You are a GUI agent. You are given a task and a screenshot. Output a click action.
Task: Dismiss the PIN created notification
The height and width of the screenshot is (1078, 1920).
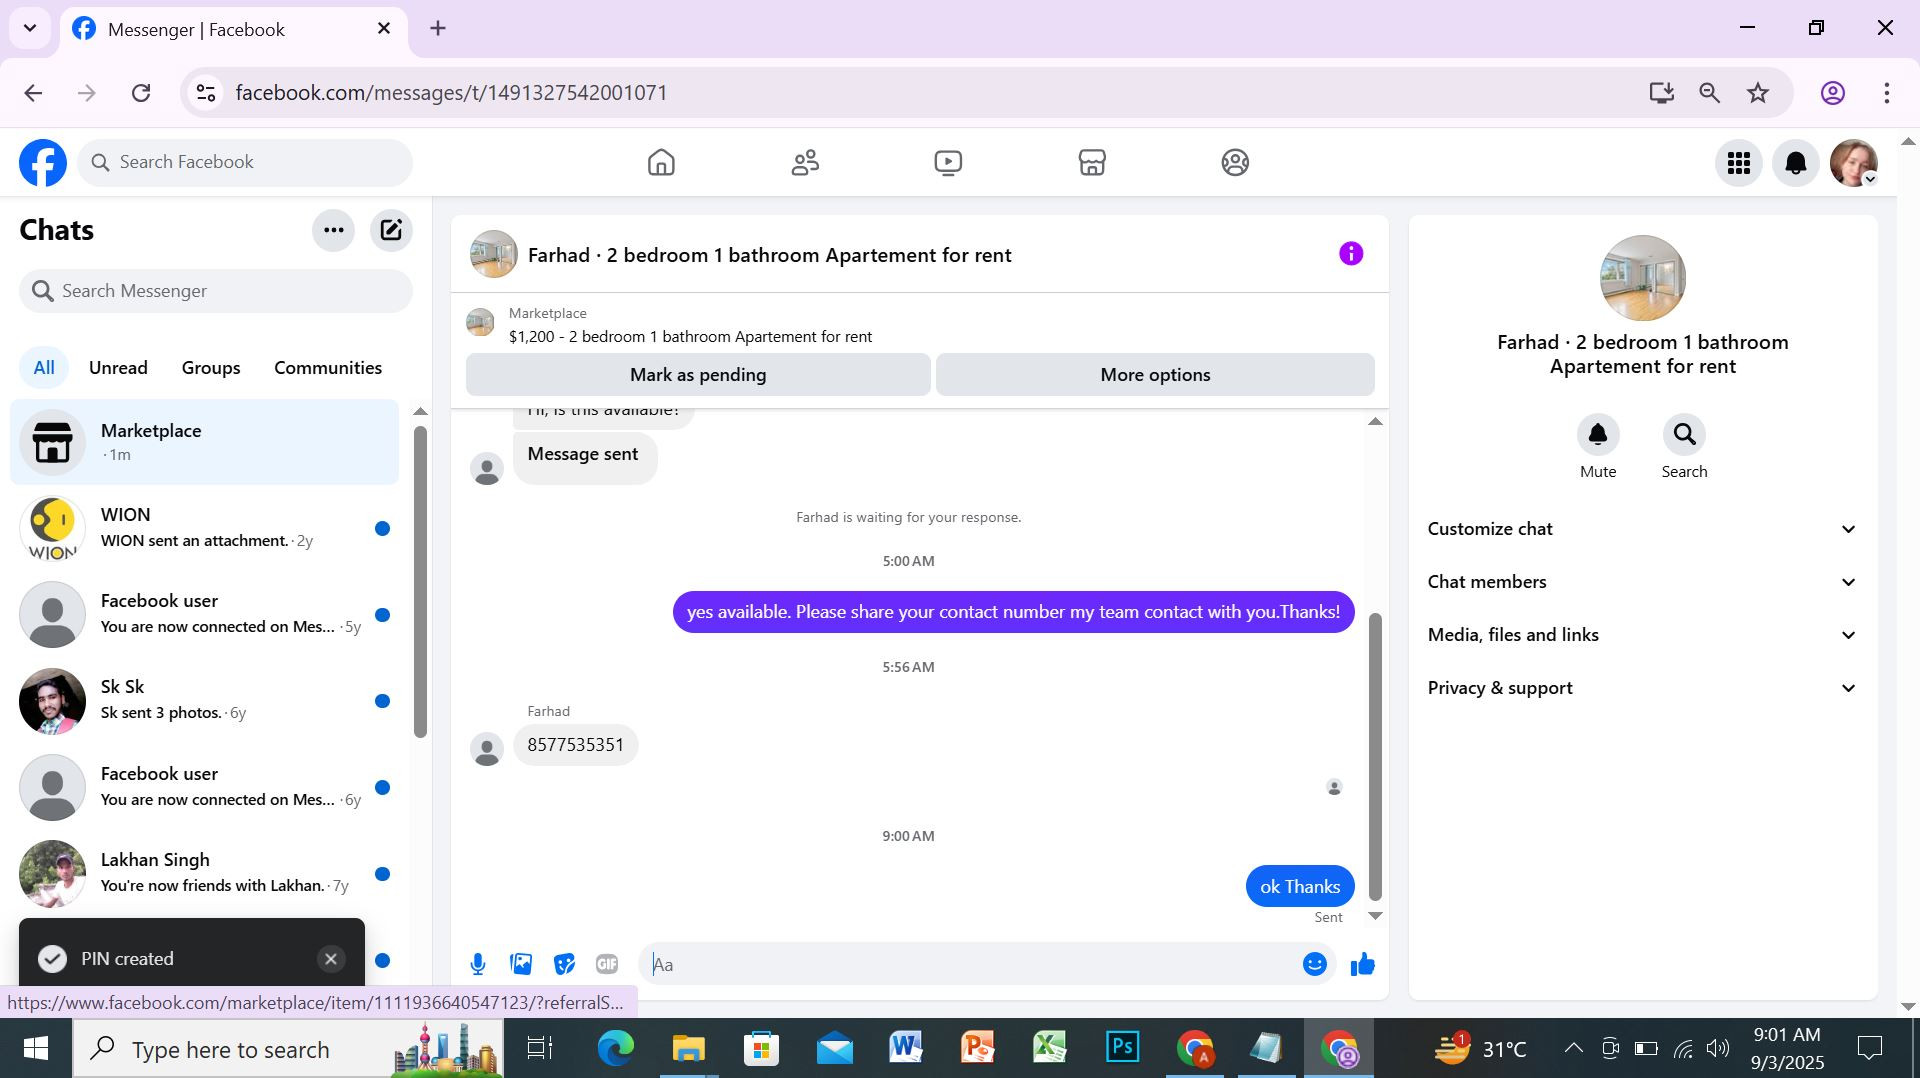point(331,959)
